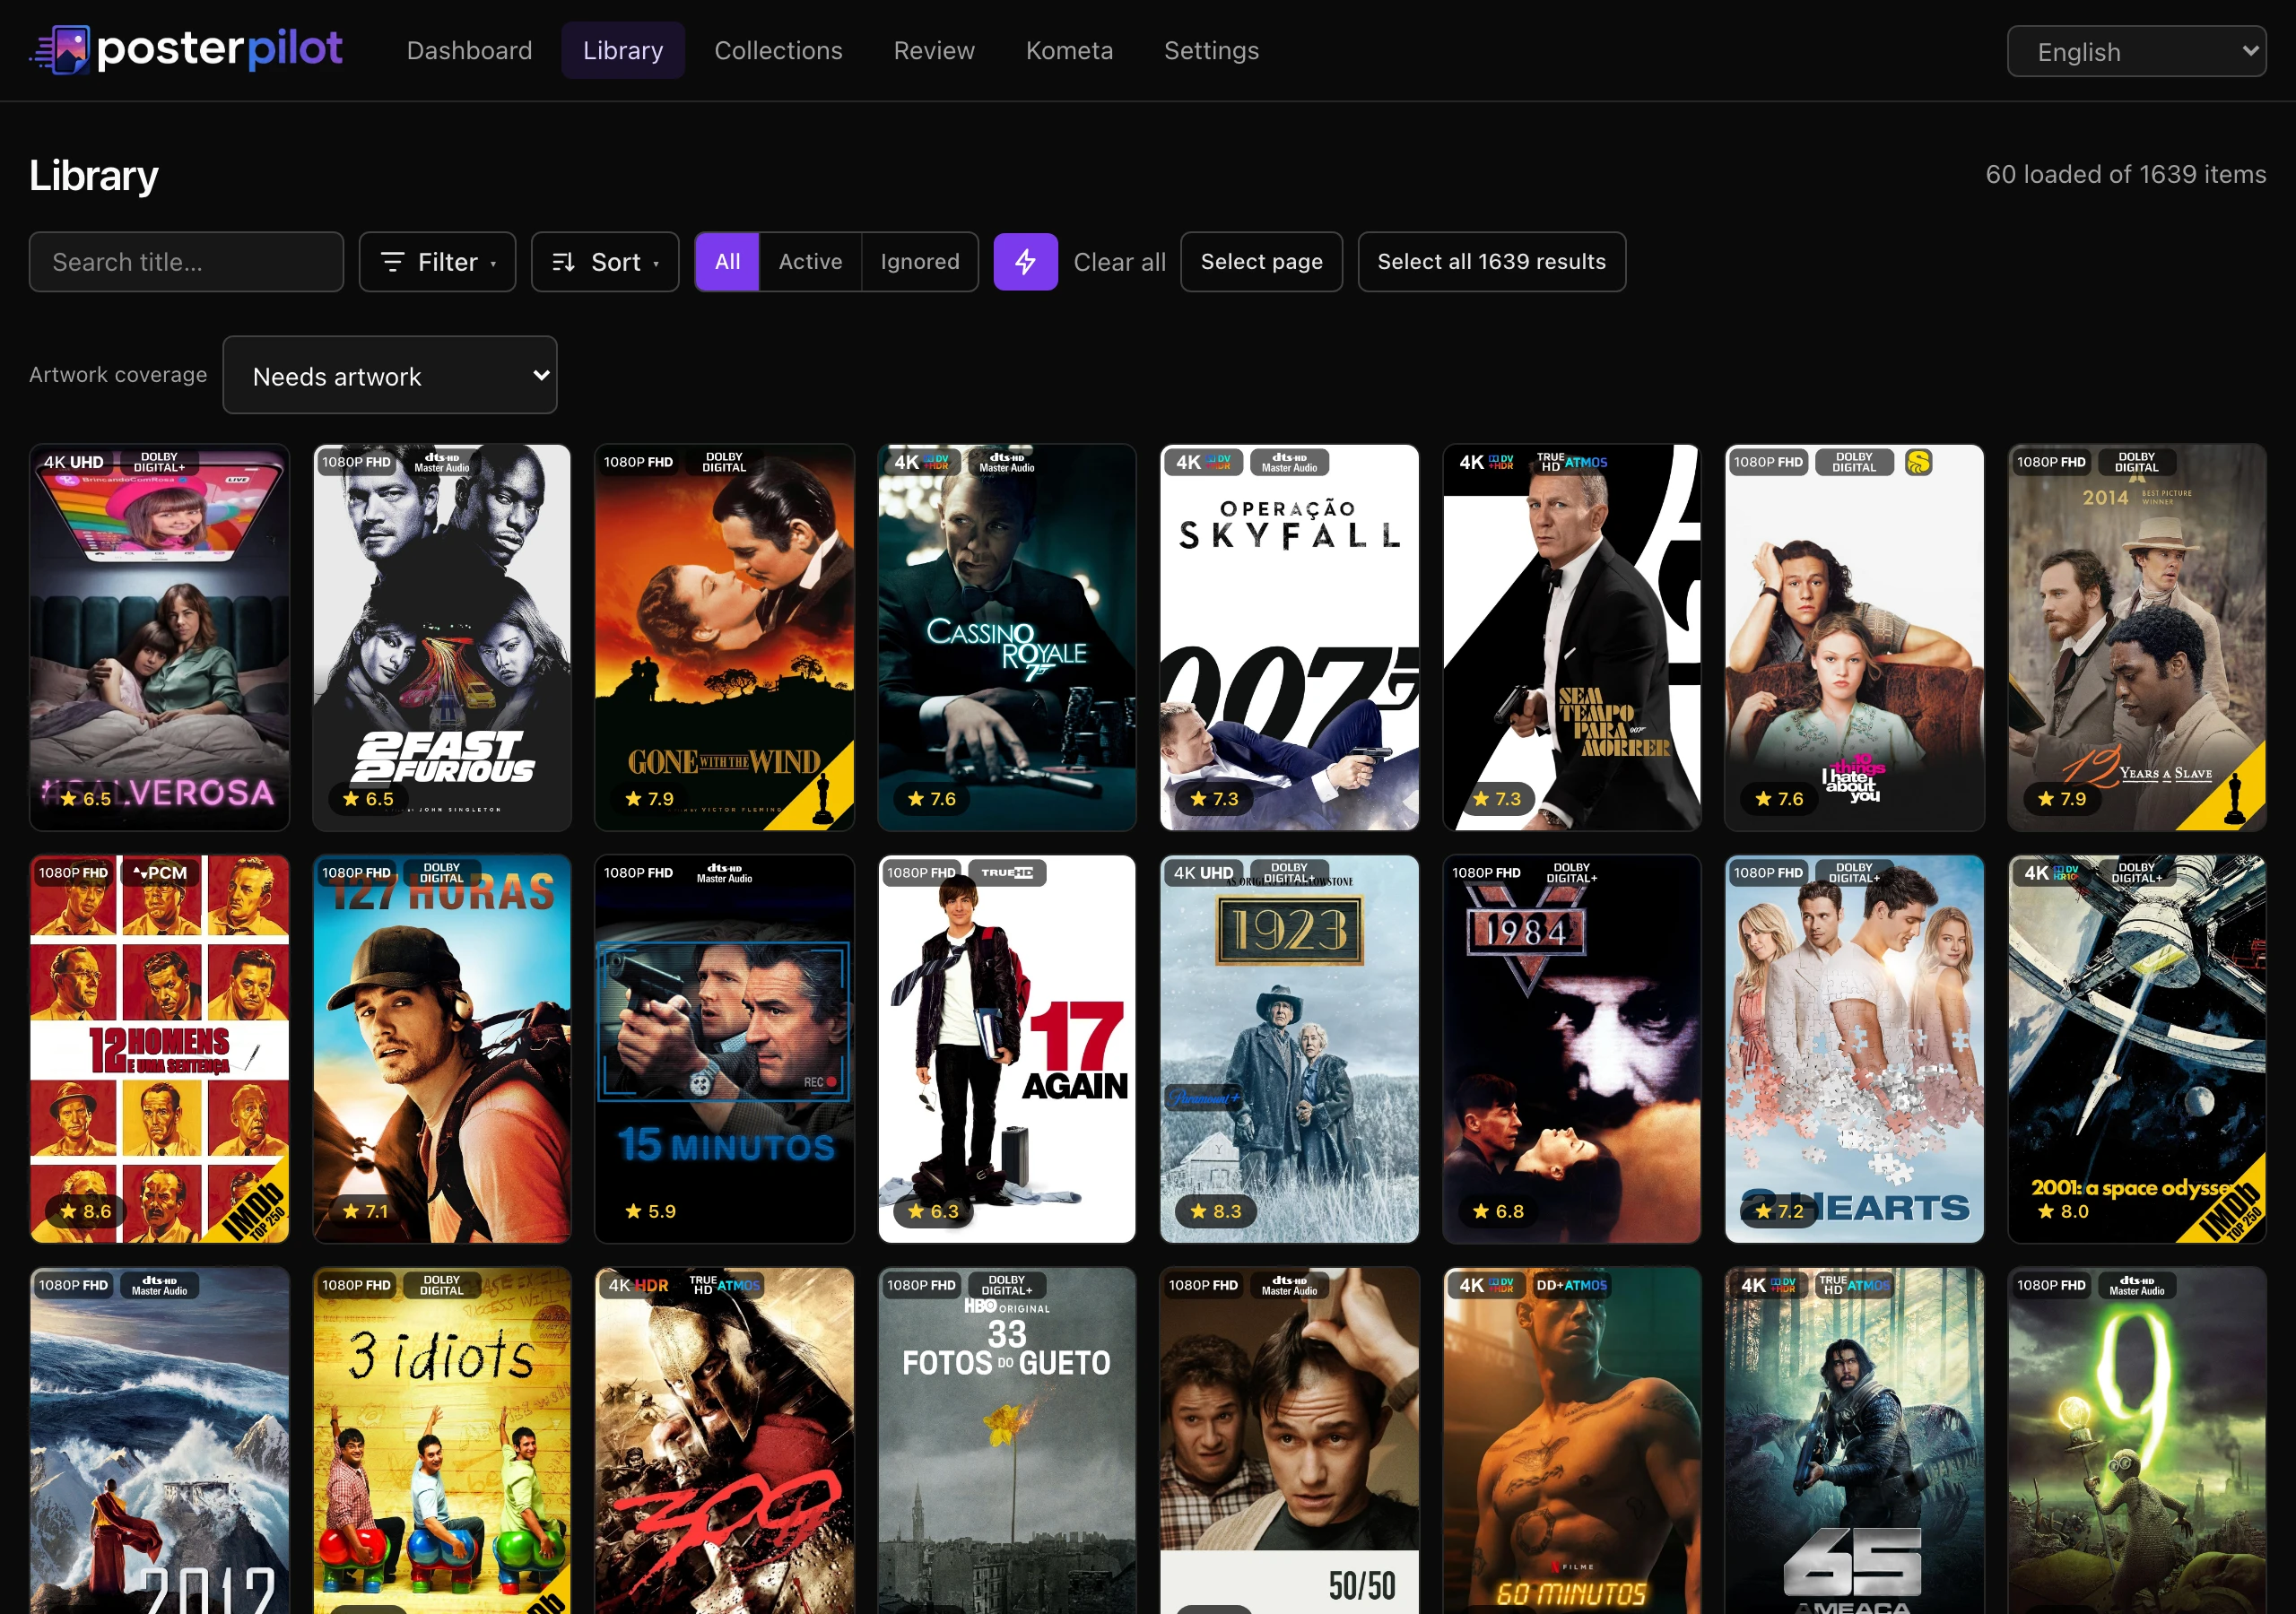This screenshot has height=1614, width=2296.
Task: Click the 7.1 star rating on 127 Horas
Action: [x=366, y=1211]
